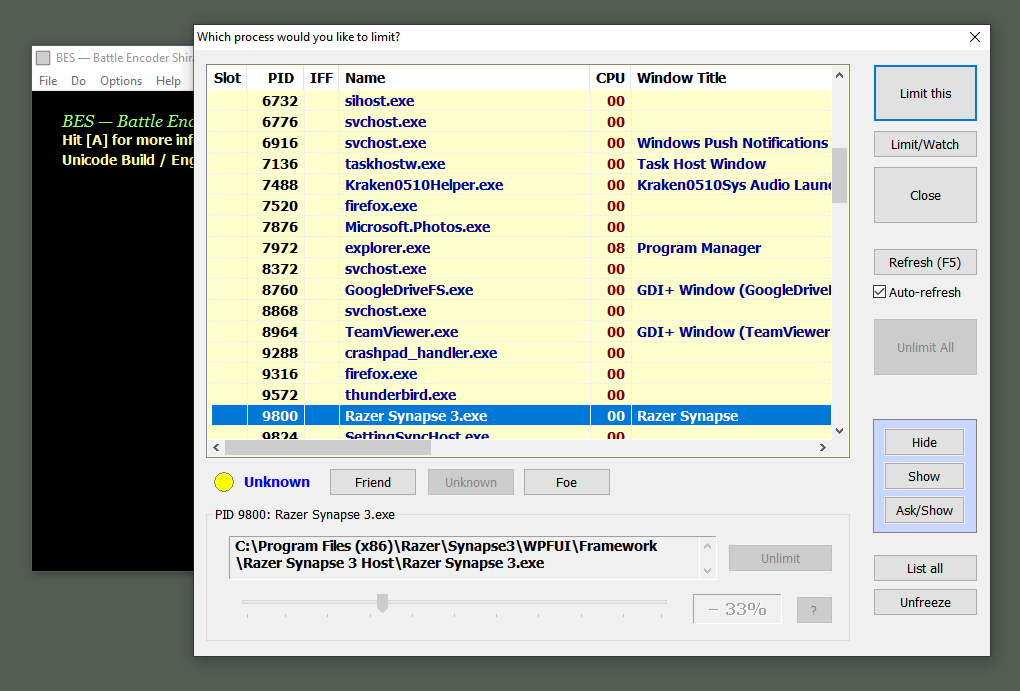This screenshot has width=1020, height=691.
Task: Click the path box scroll up arrow
Action: point(708,546)
